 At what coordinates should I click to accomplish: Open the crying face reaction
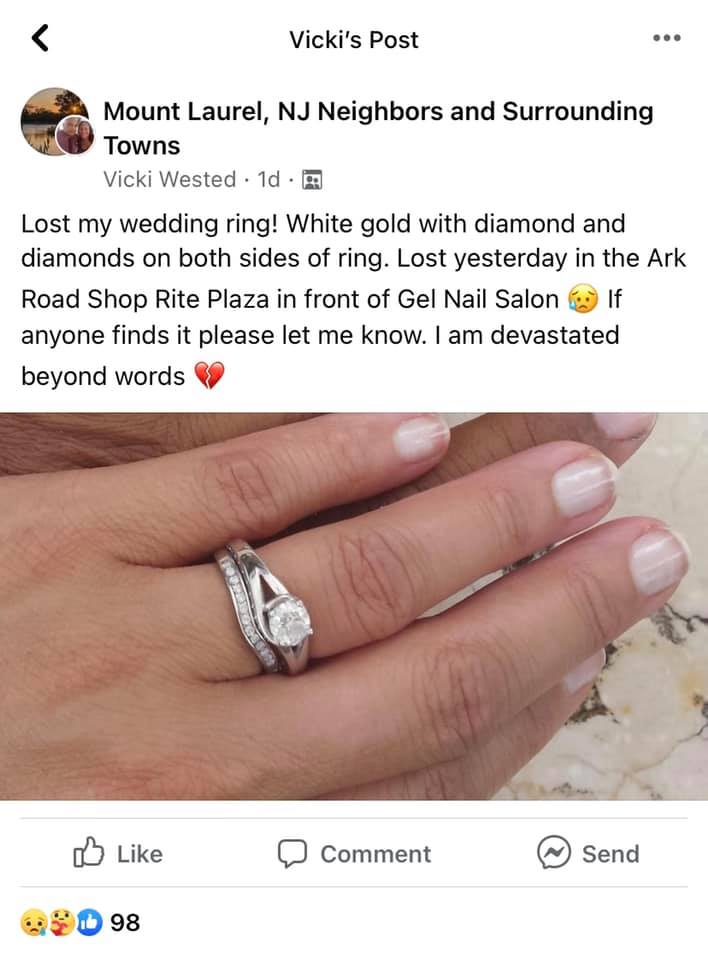32,923
